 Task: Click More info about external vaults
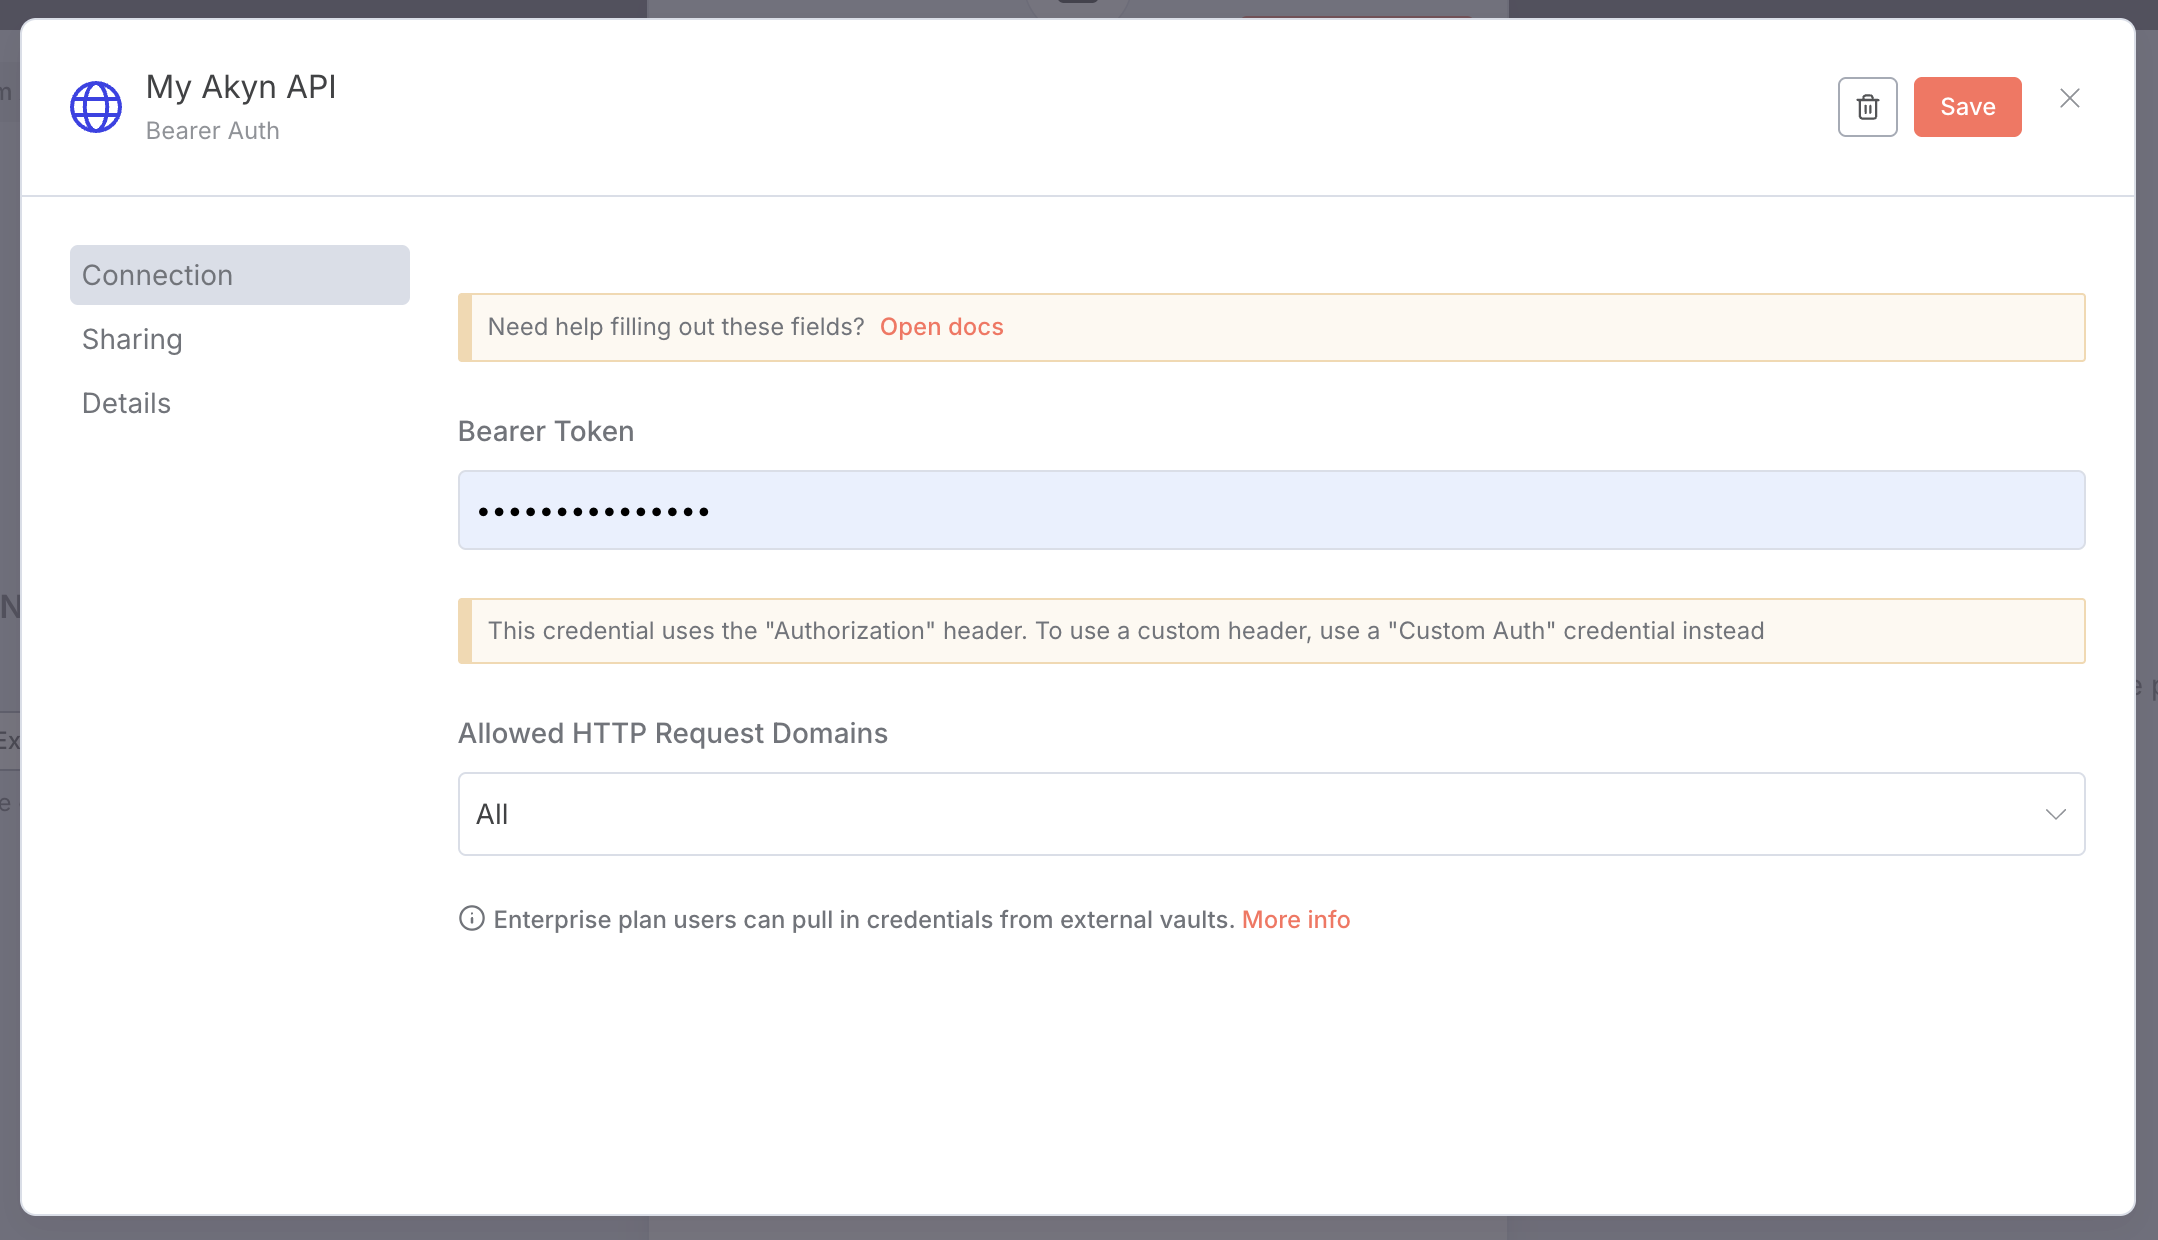tap(1295, 919)
